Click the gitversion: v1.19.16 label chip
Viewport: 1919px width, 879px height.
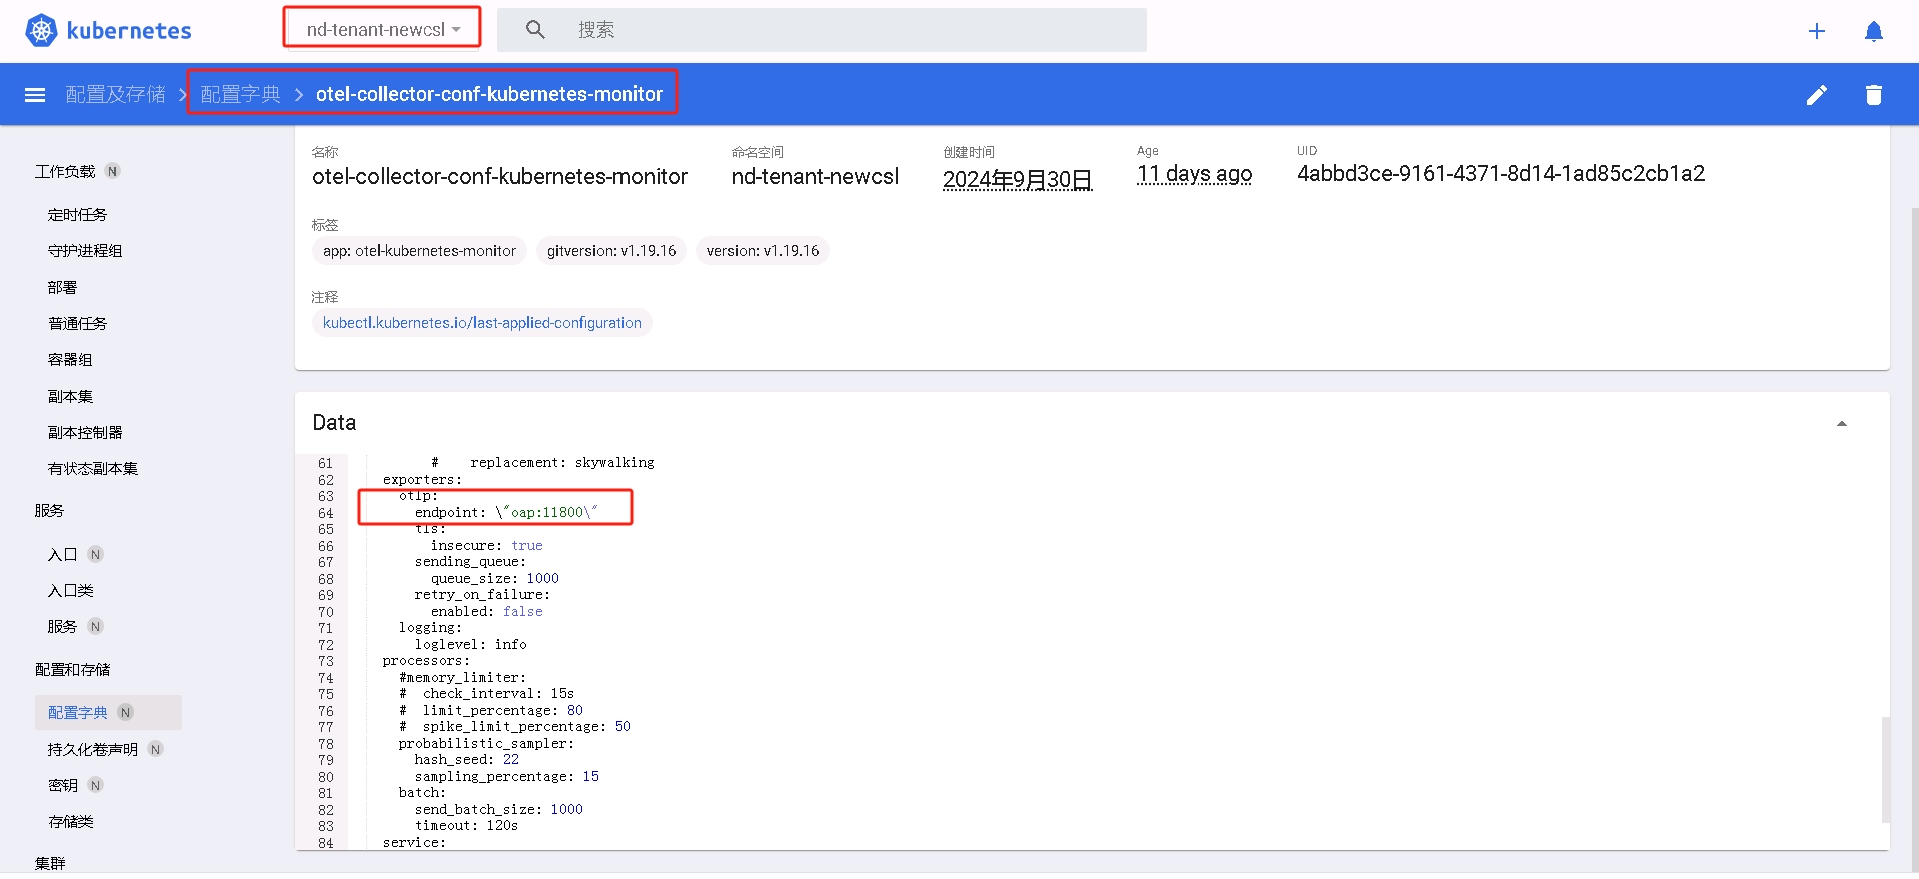click(611, 251)
